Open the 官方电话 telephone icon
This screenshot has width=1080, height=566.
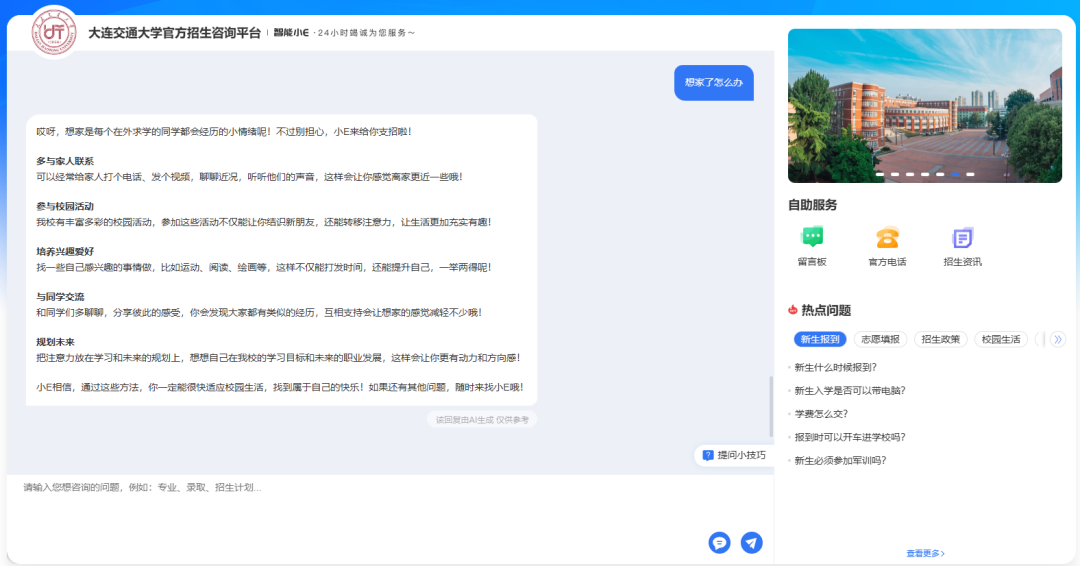point(887,238)
